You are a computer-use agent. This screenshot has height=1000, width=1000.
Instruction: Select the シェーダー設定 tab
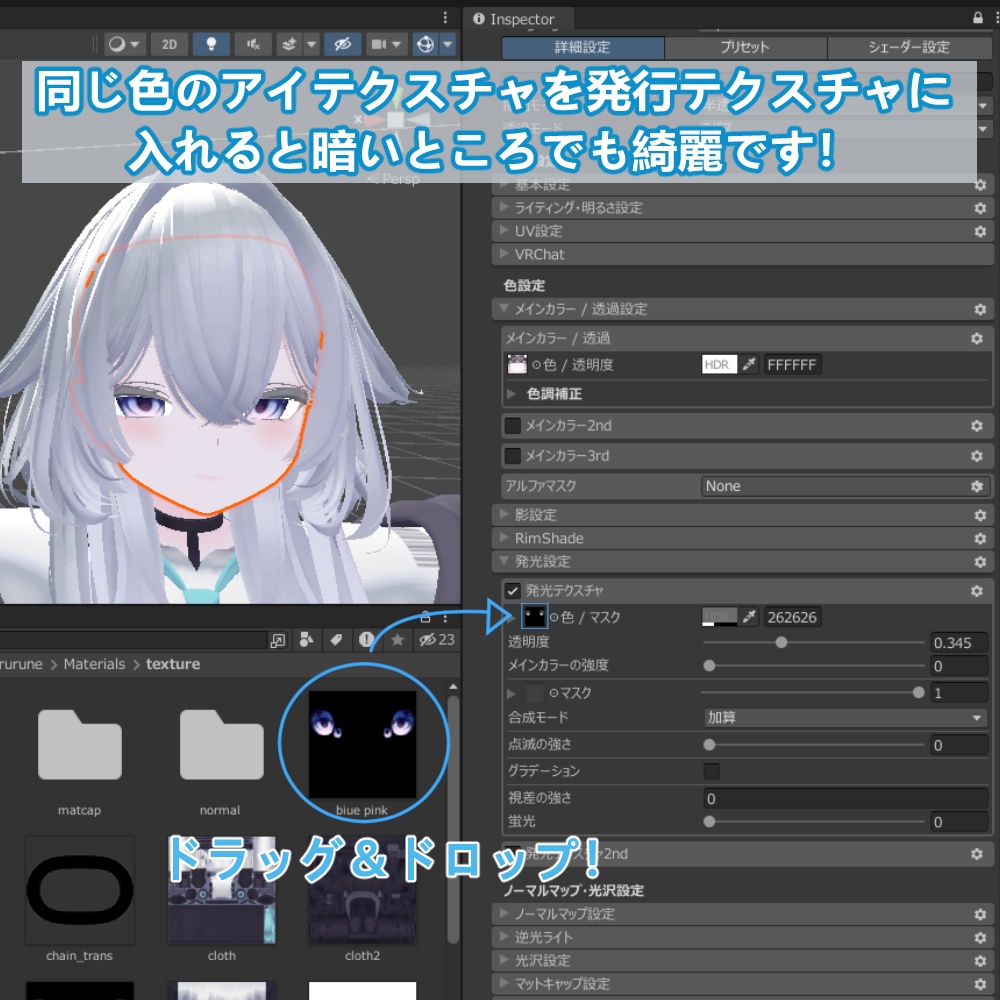[909, 47]
